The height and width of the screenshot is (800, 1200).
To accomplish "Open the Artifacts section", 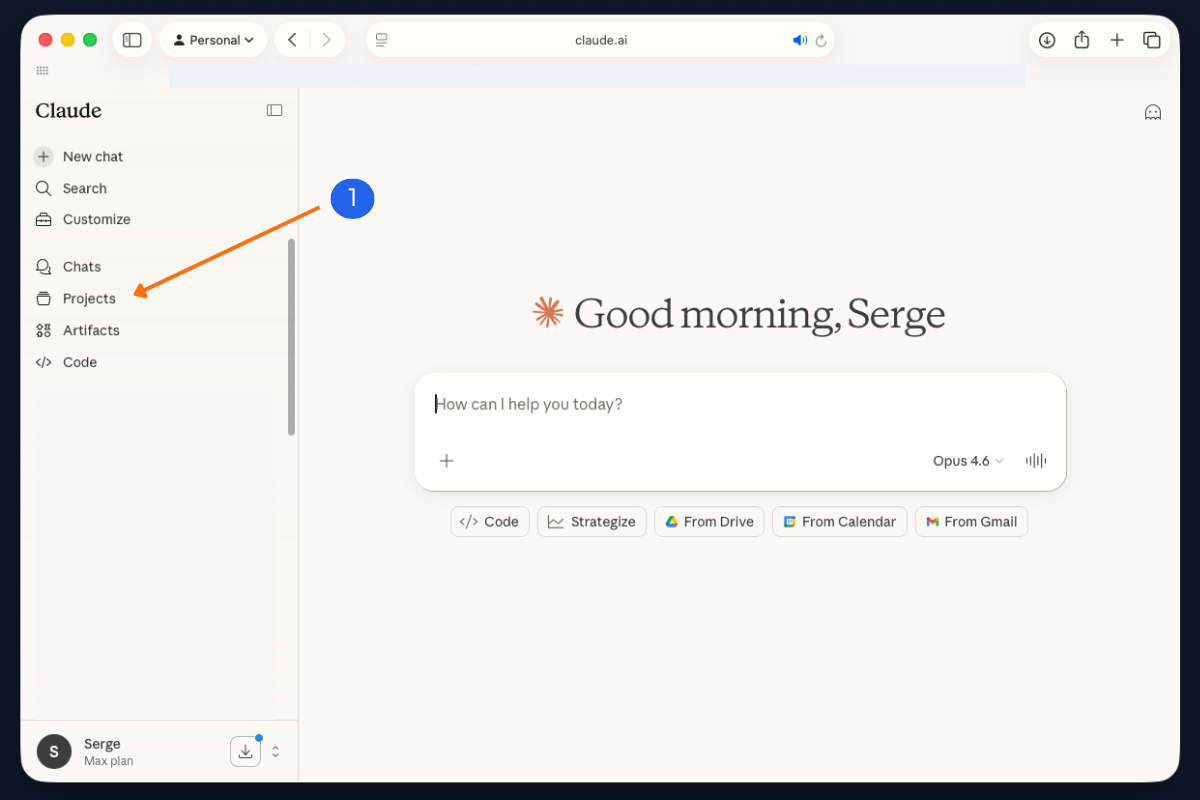I will pos(77,330).
